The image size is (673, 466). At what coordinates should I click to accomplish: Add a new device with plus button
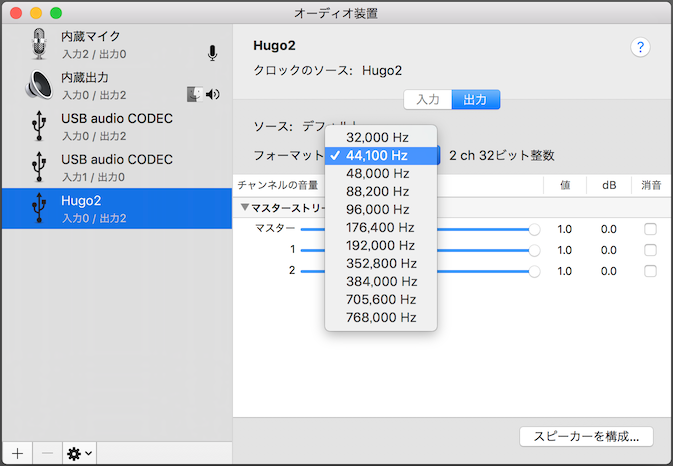pos(18,453)
